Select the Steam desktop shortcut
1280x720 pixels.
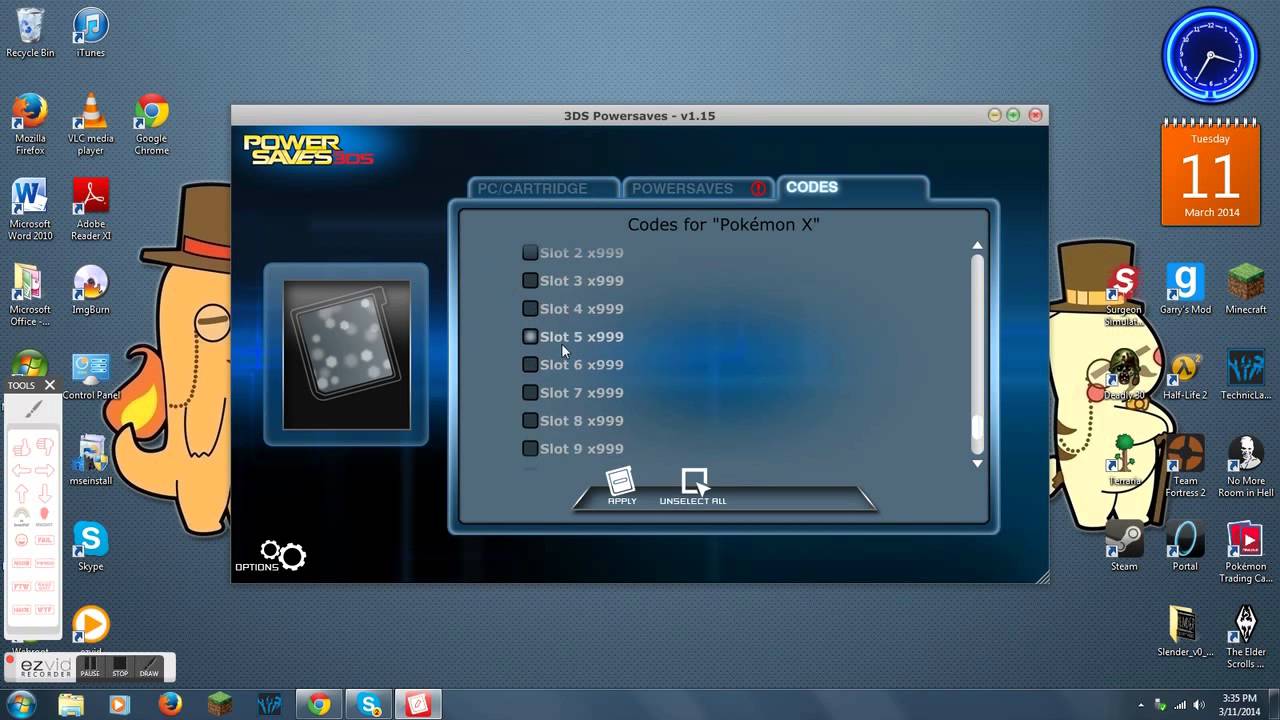click(1124, 547)
